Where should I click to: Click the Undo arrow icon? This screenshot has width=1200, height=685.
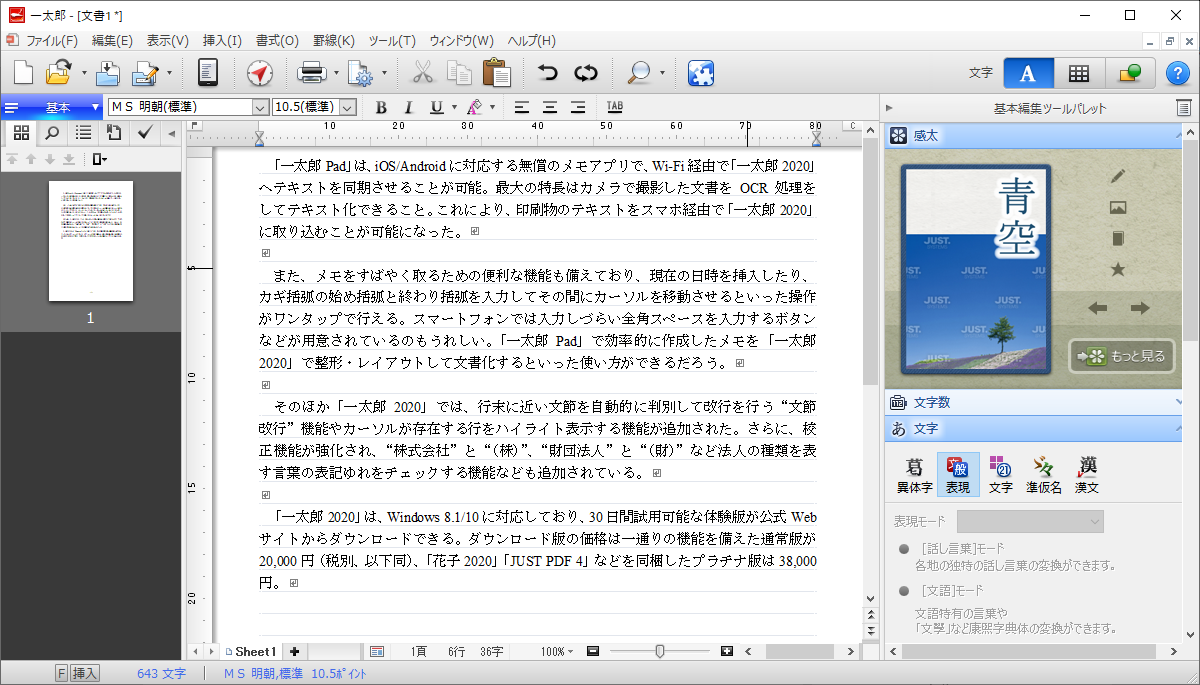[547, 73]
